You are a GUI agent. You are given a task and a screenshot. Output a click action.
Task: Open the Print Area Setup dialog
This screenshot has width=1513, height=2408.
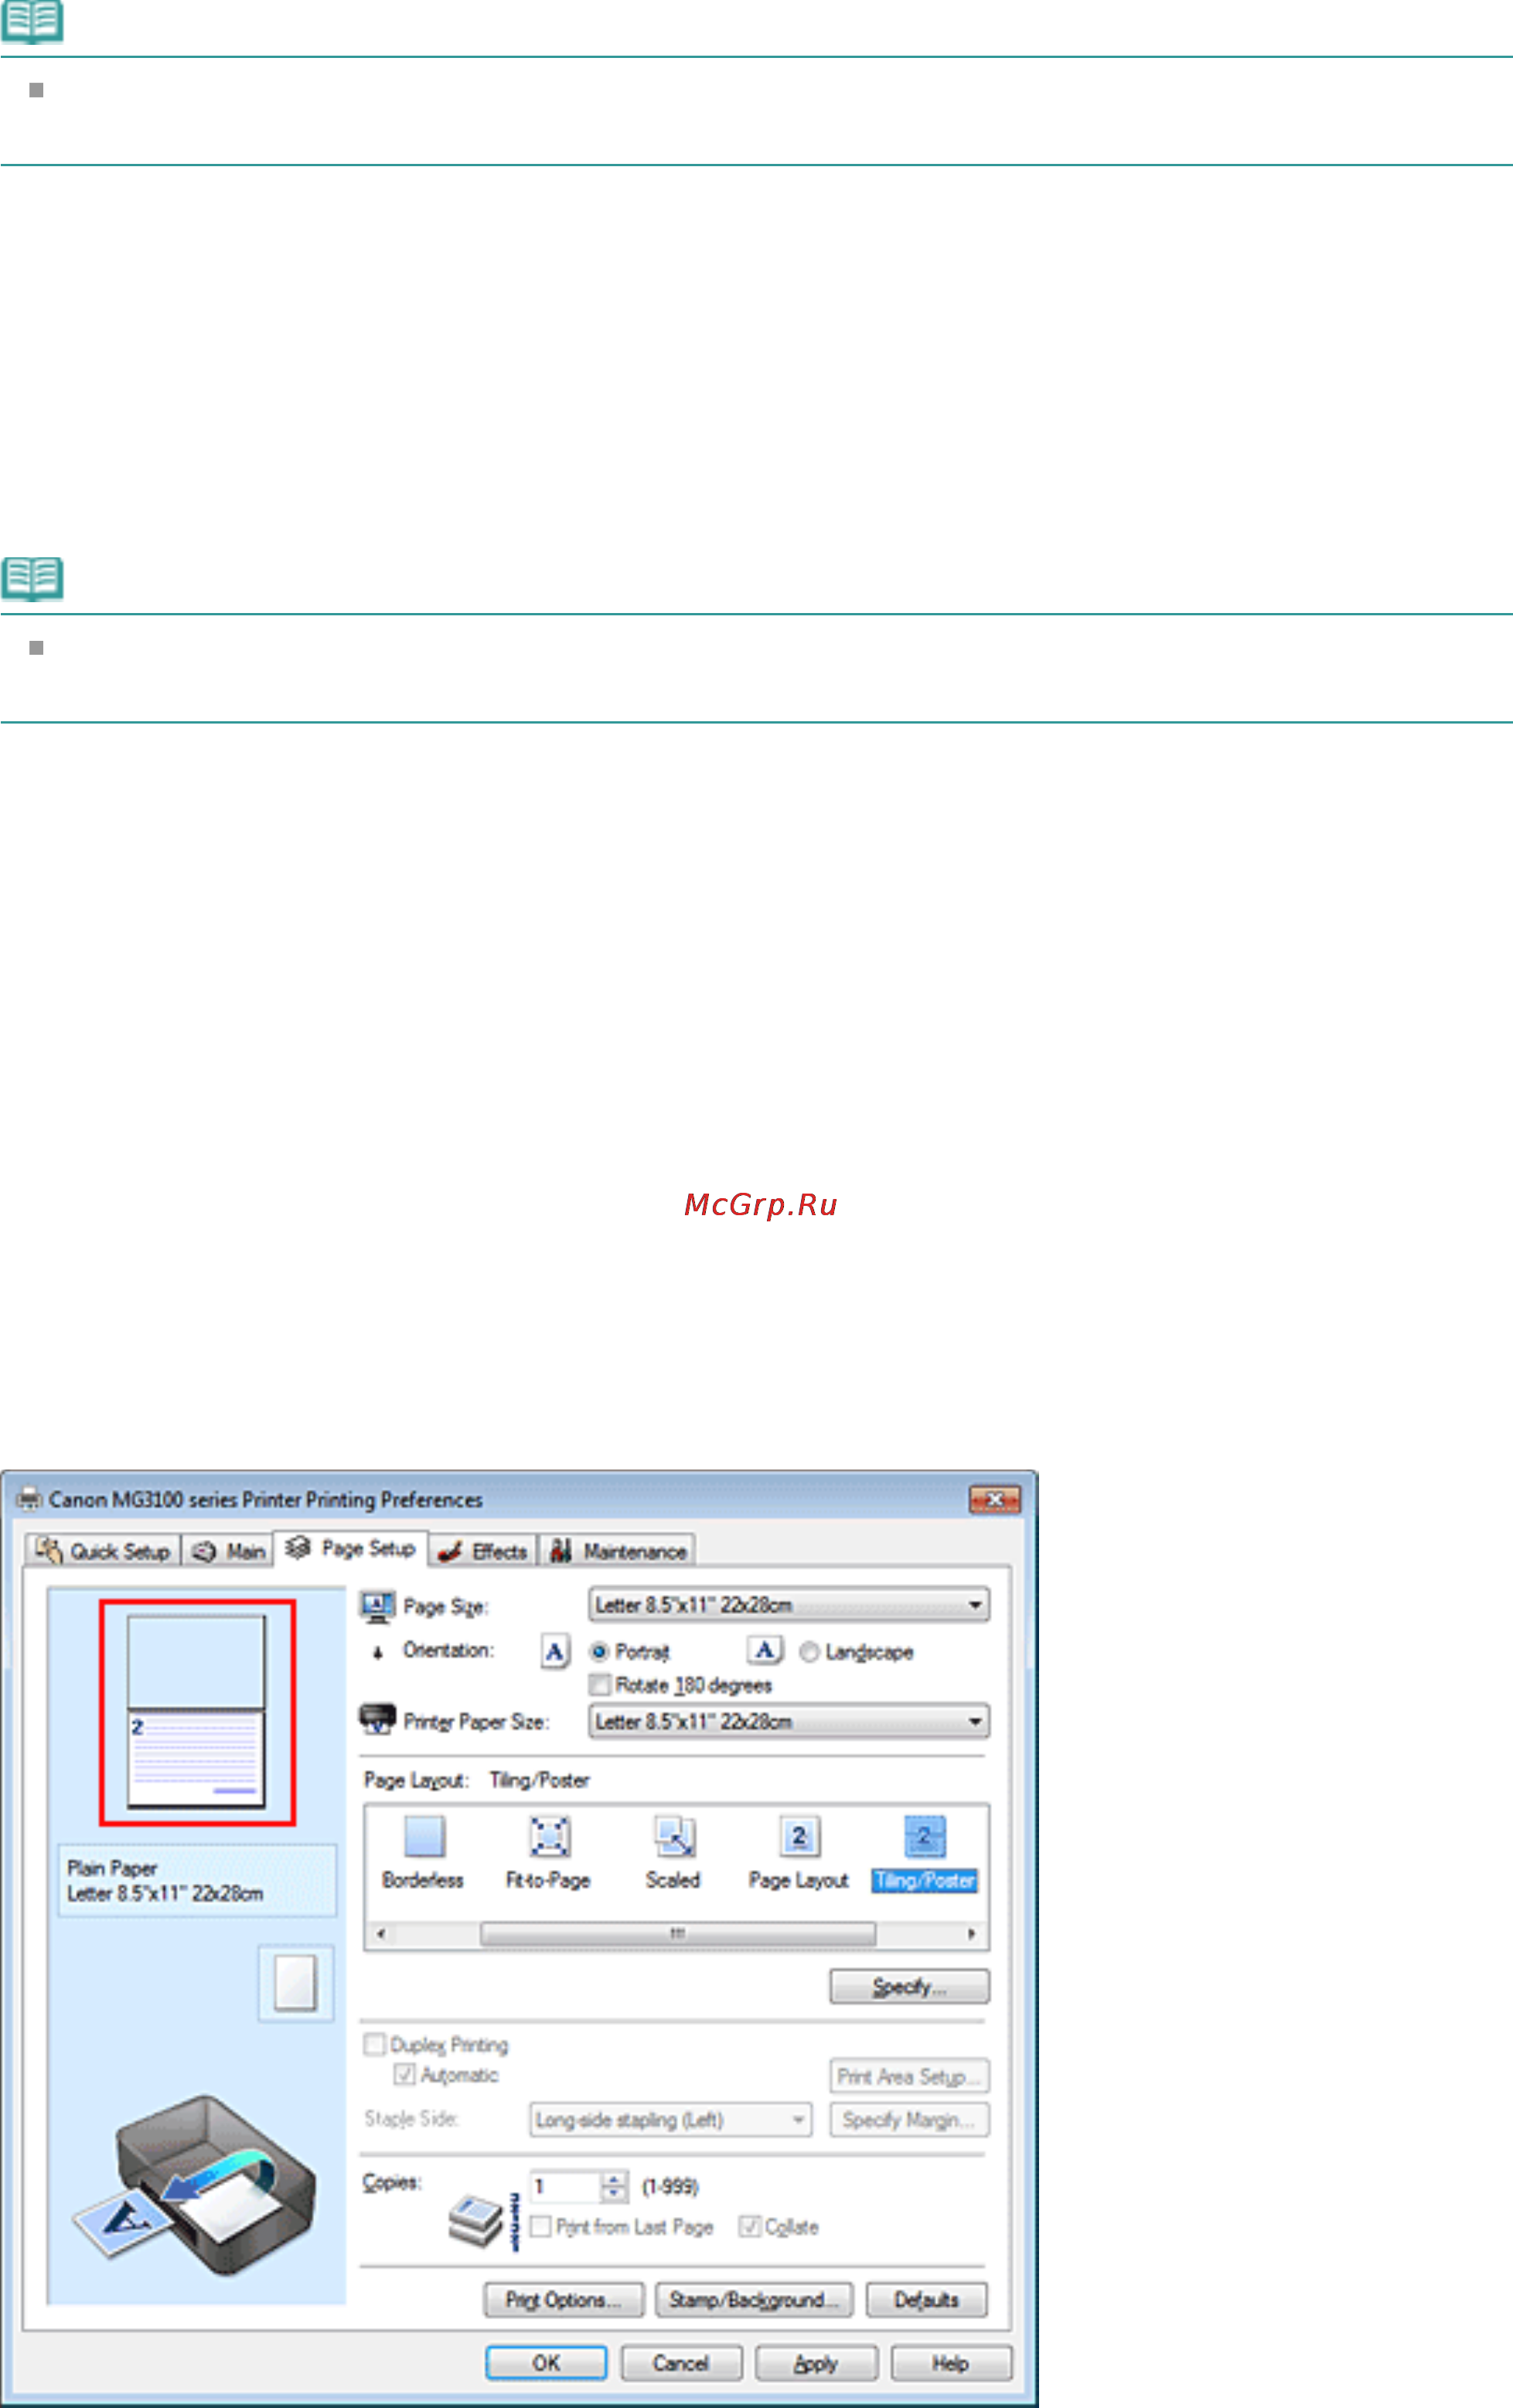pos(909,2076)
